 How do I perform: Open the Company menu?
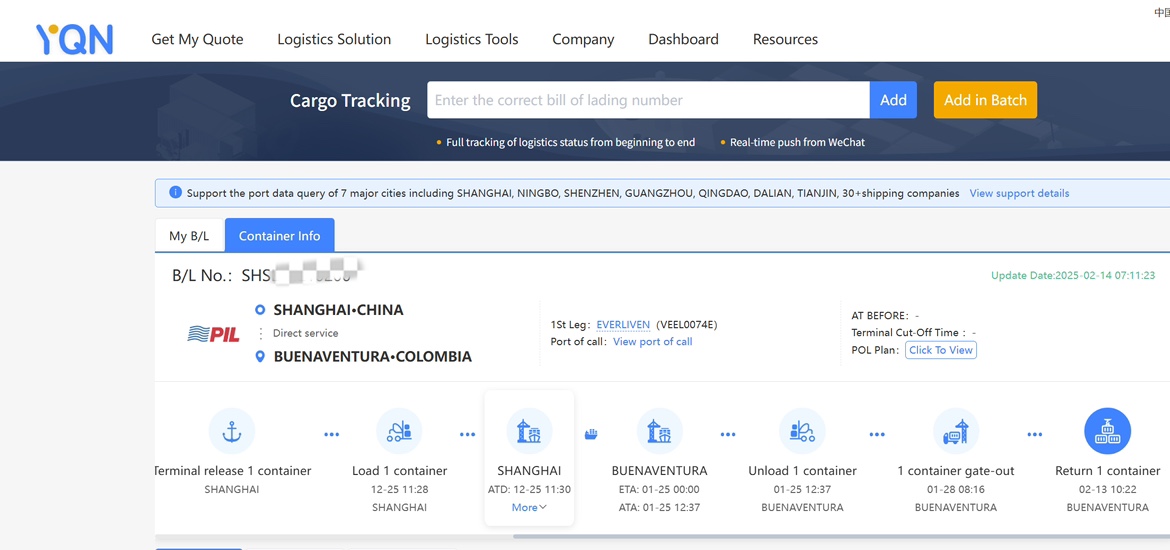point(584,40)
